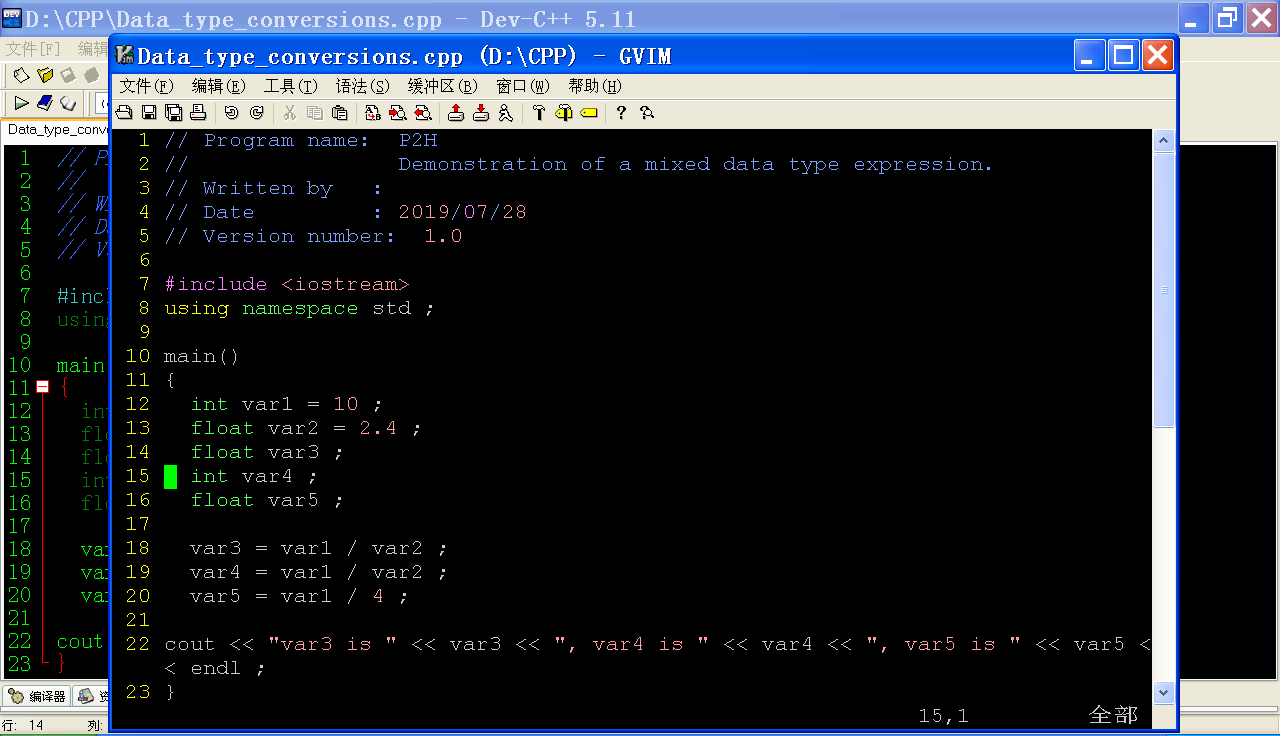
Task: Open the 缓冲区(B) menu in GVIM
Action: [442, 86]
